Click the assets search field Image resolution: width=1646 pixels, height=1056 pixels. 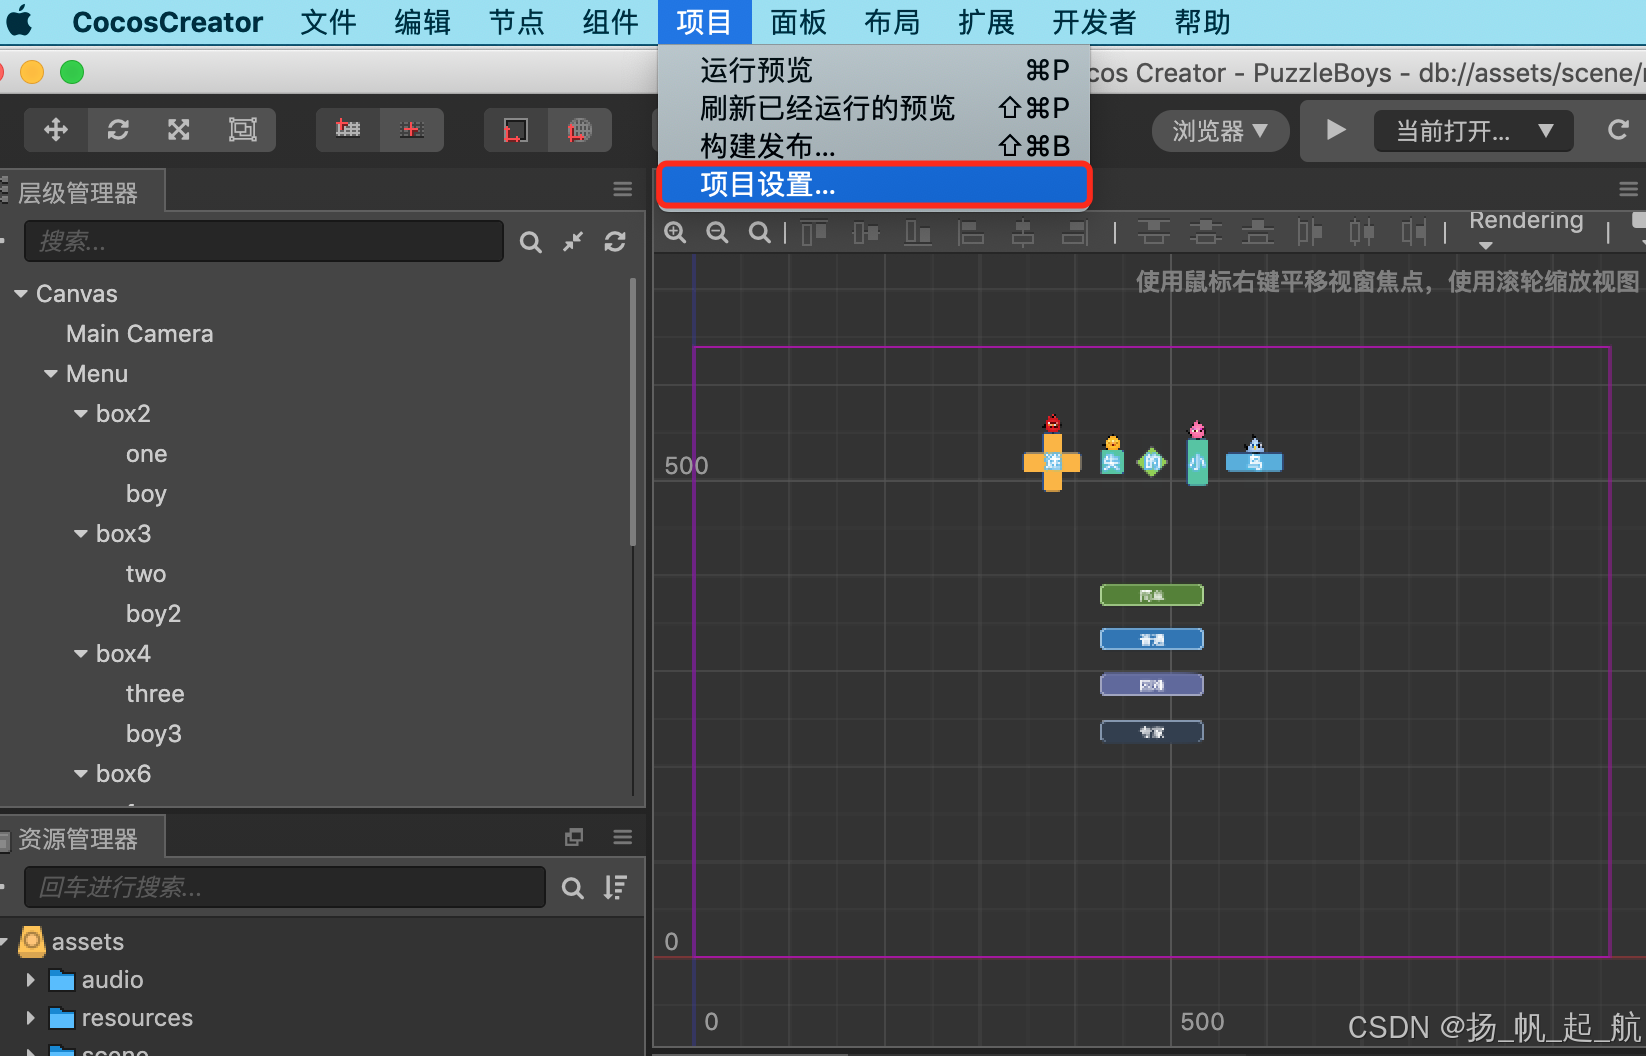click(285, 887)
